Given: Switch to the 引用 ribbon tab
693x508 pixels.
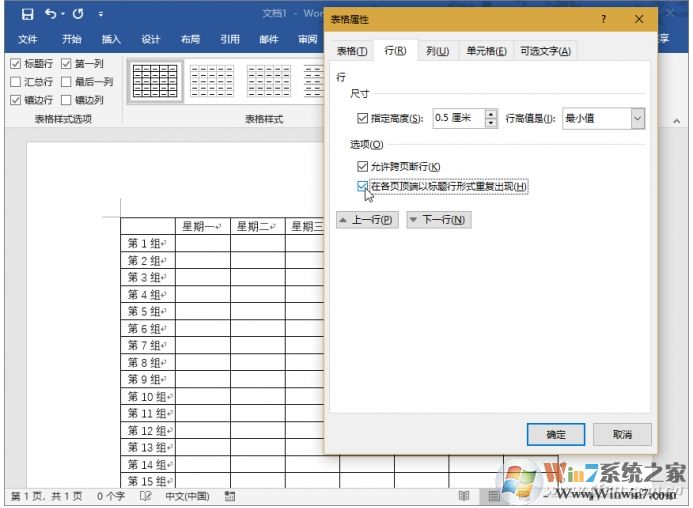Looking at the screenshot, I should (x=230, y=39).
